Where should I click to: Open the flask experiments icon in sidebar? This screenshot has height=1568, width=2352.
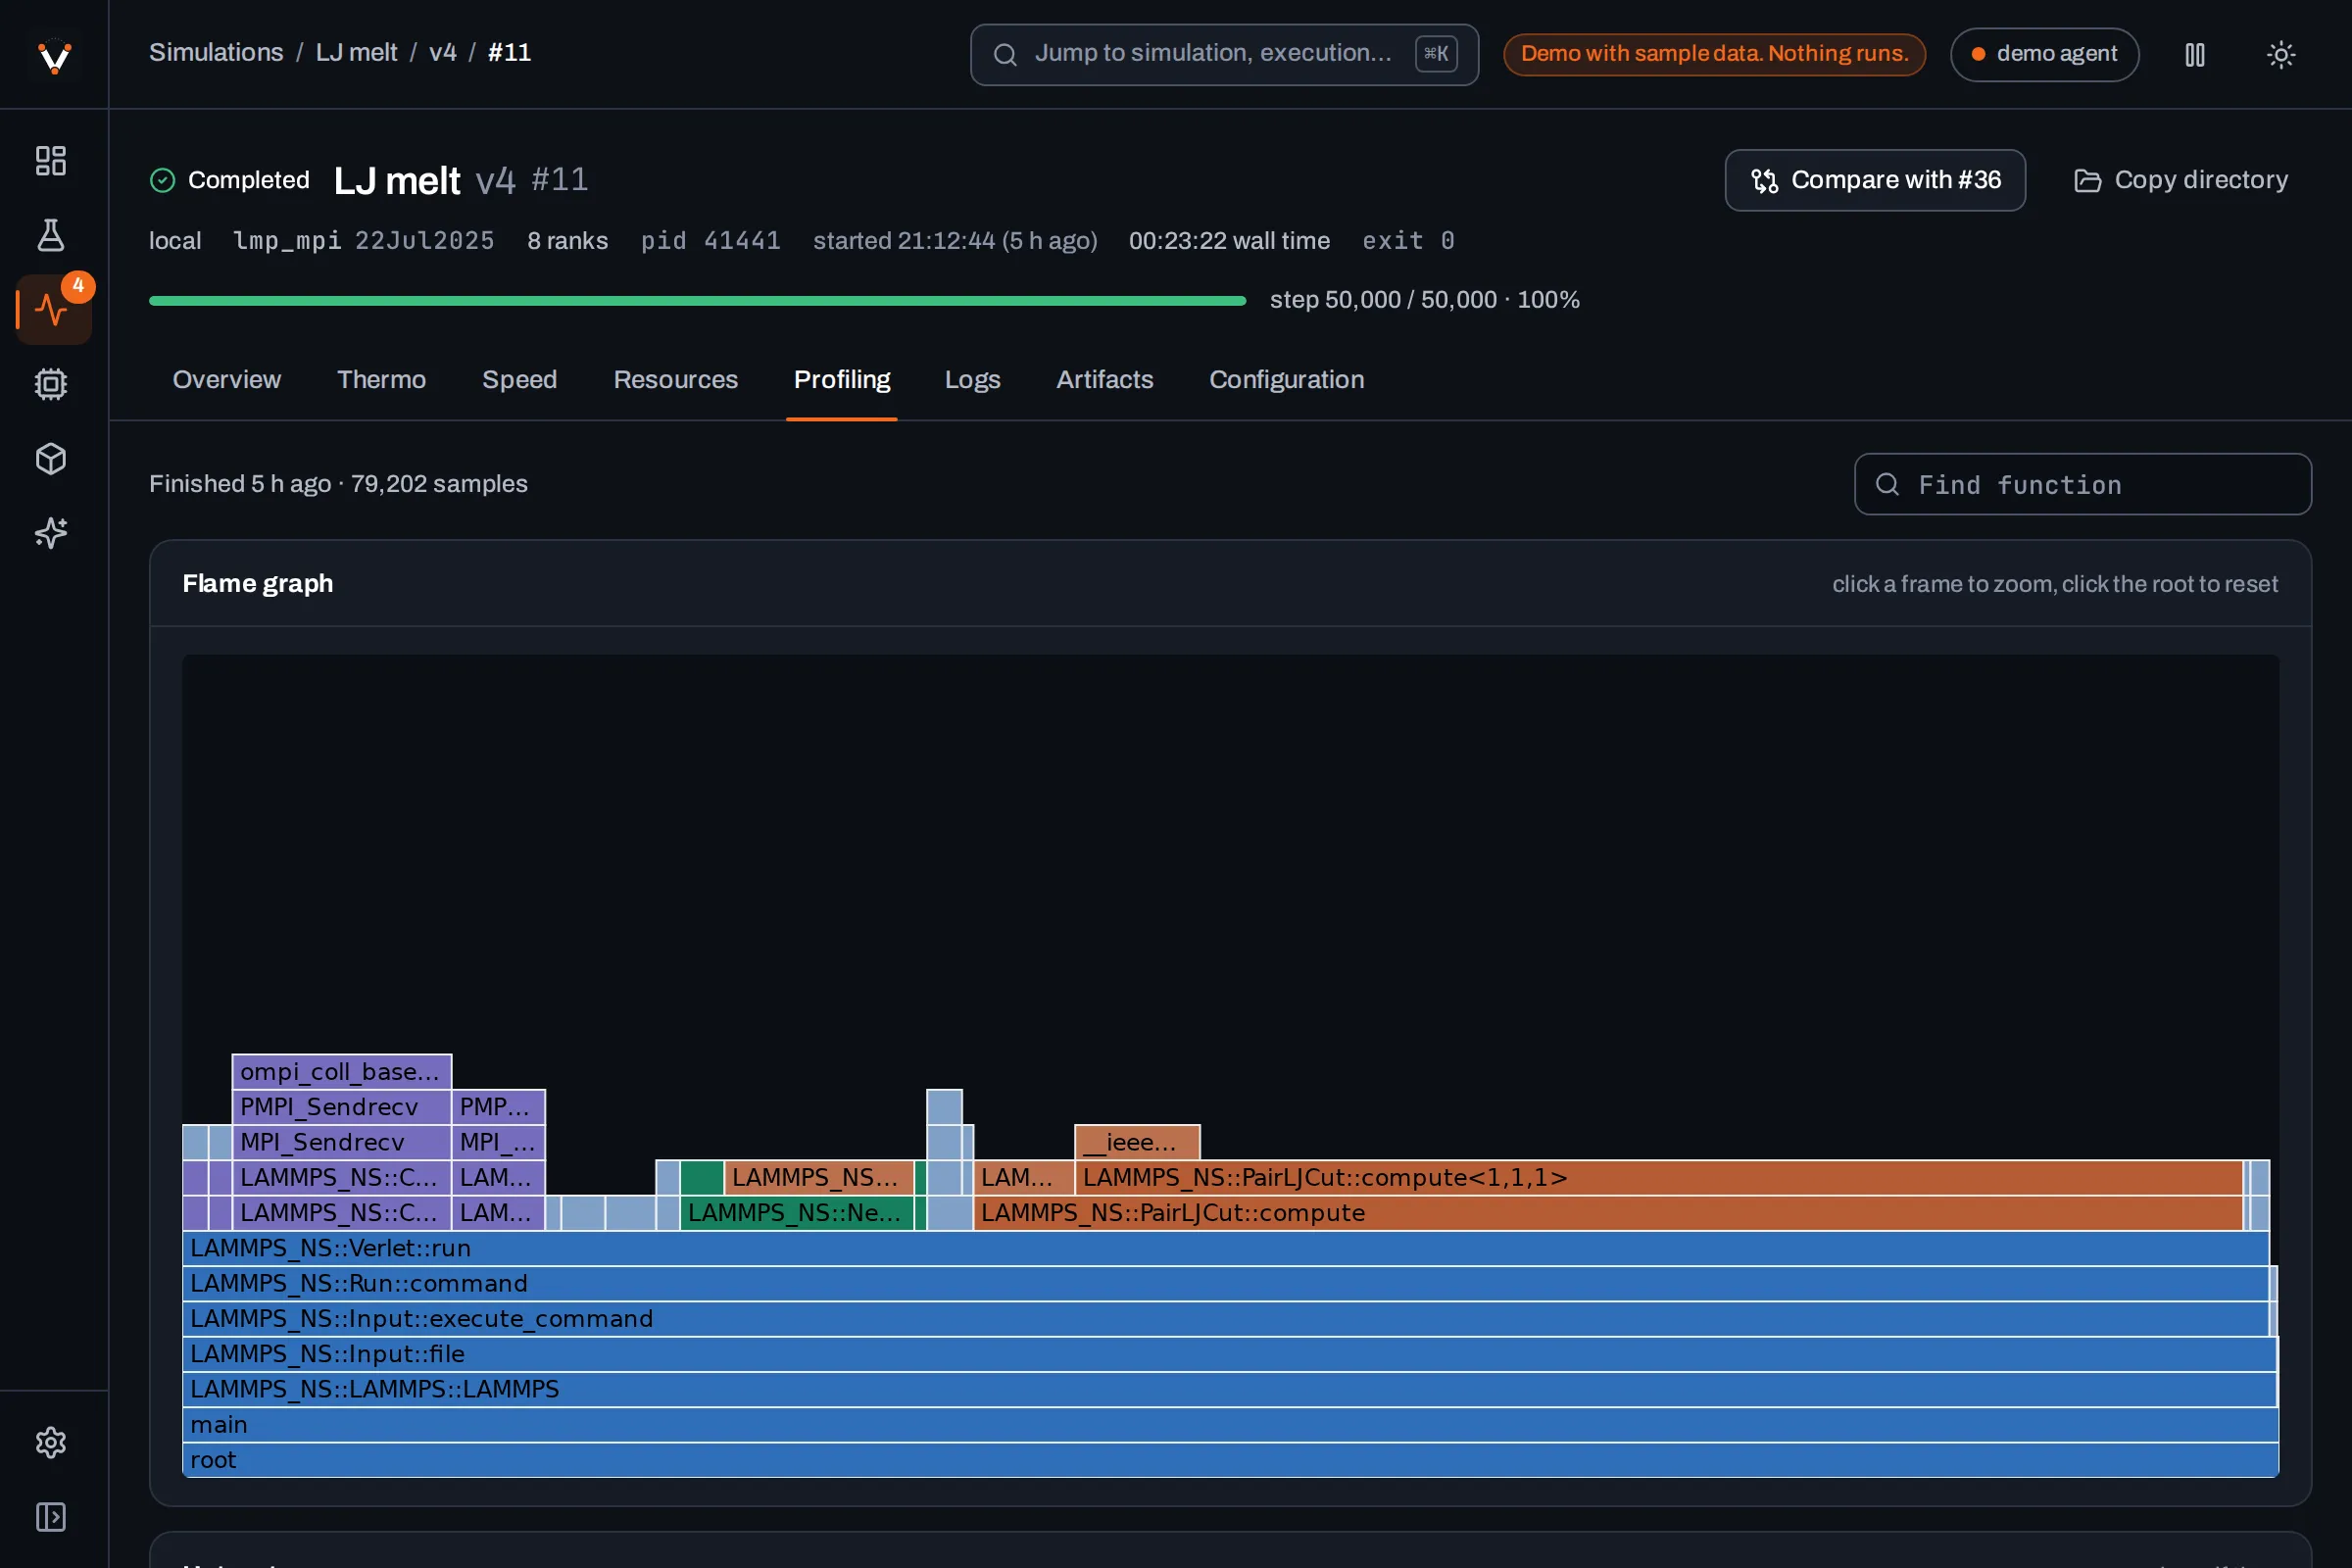tap(51, 235)
